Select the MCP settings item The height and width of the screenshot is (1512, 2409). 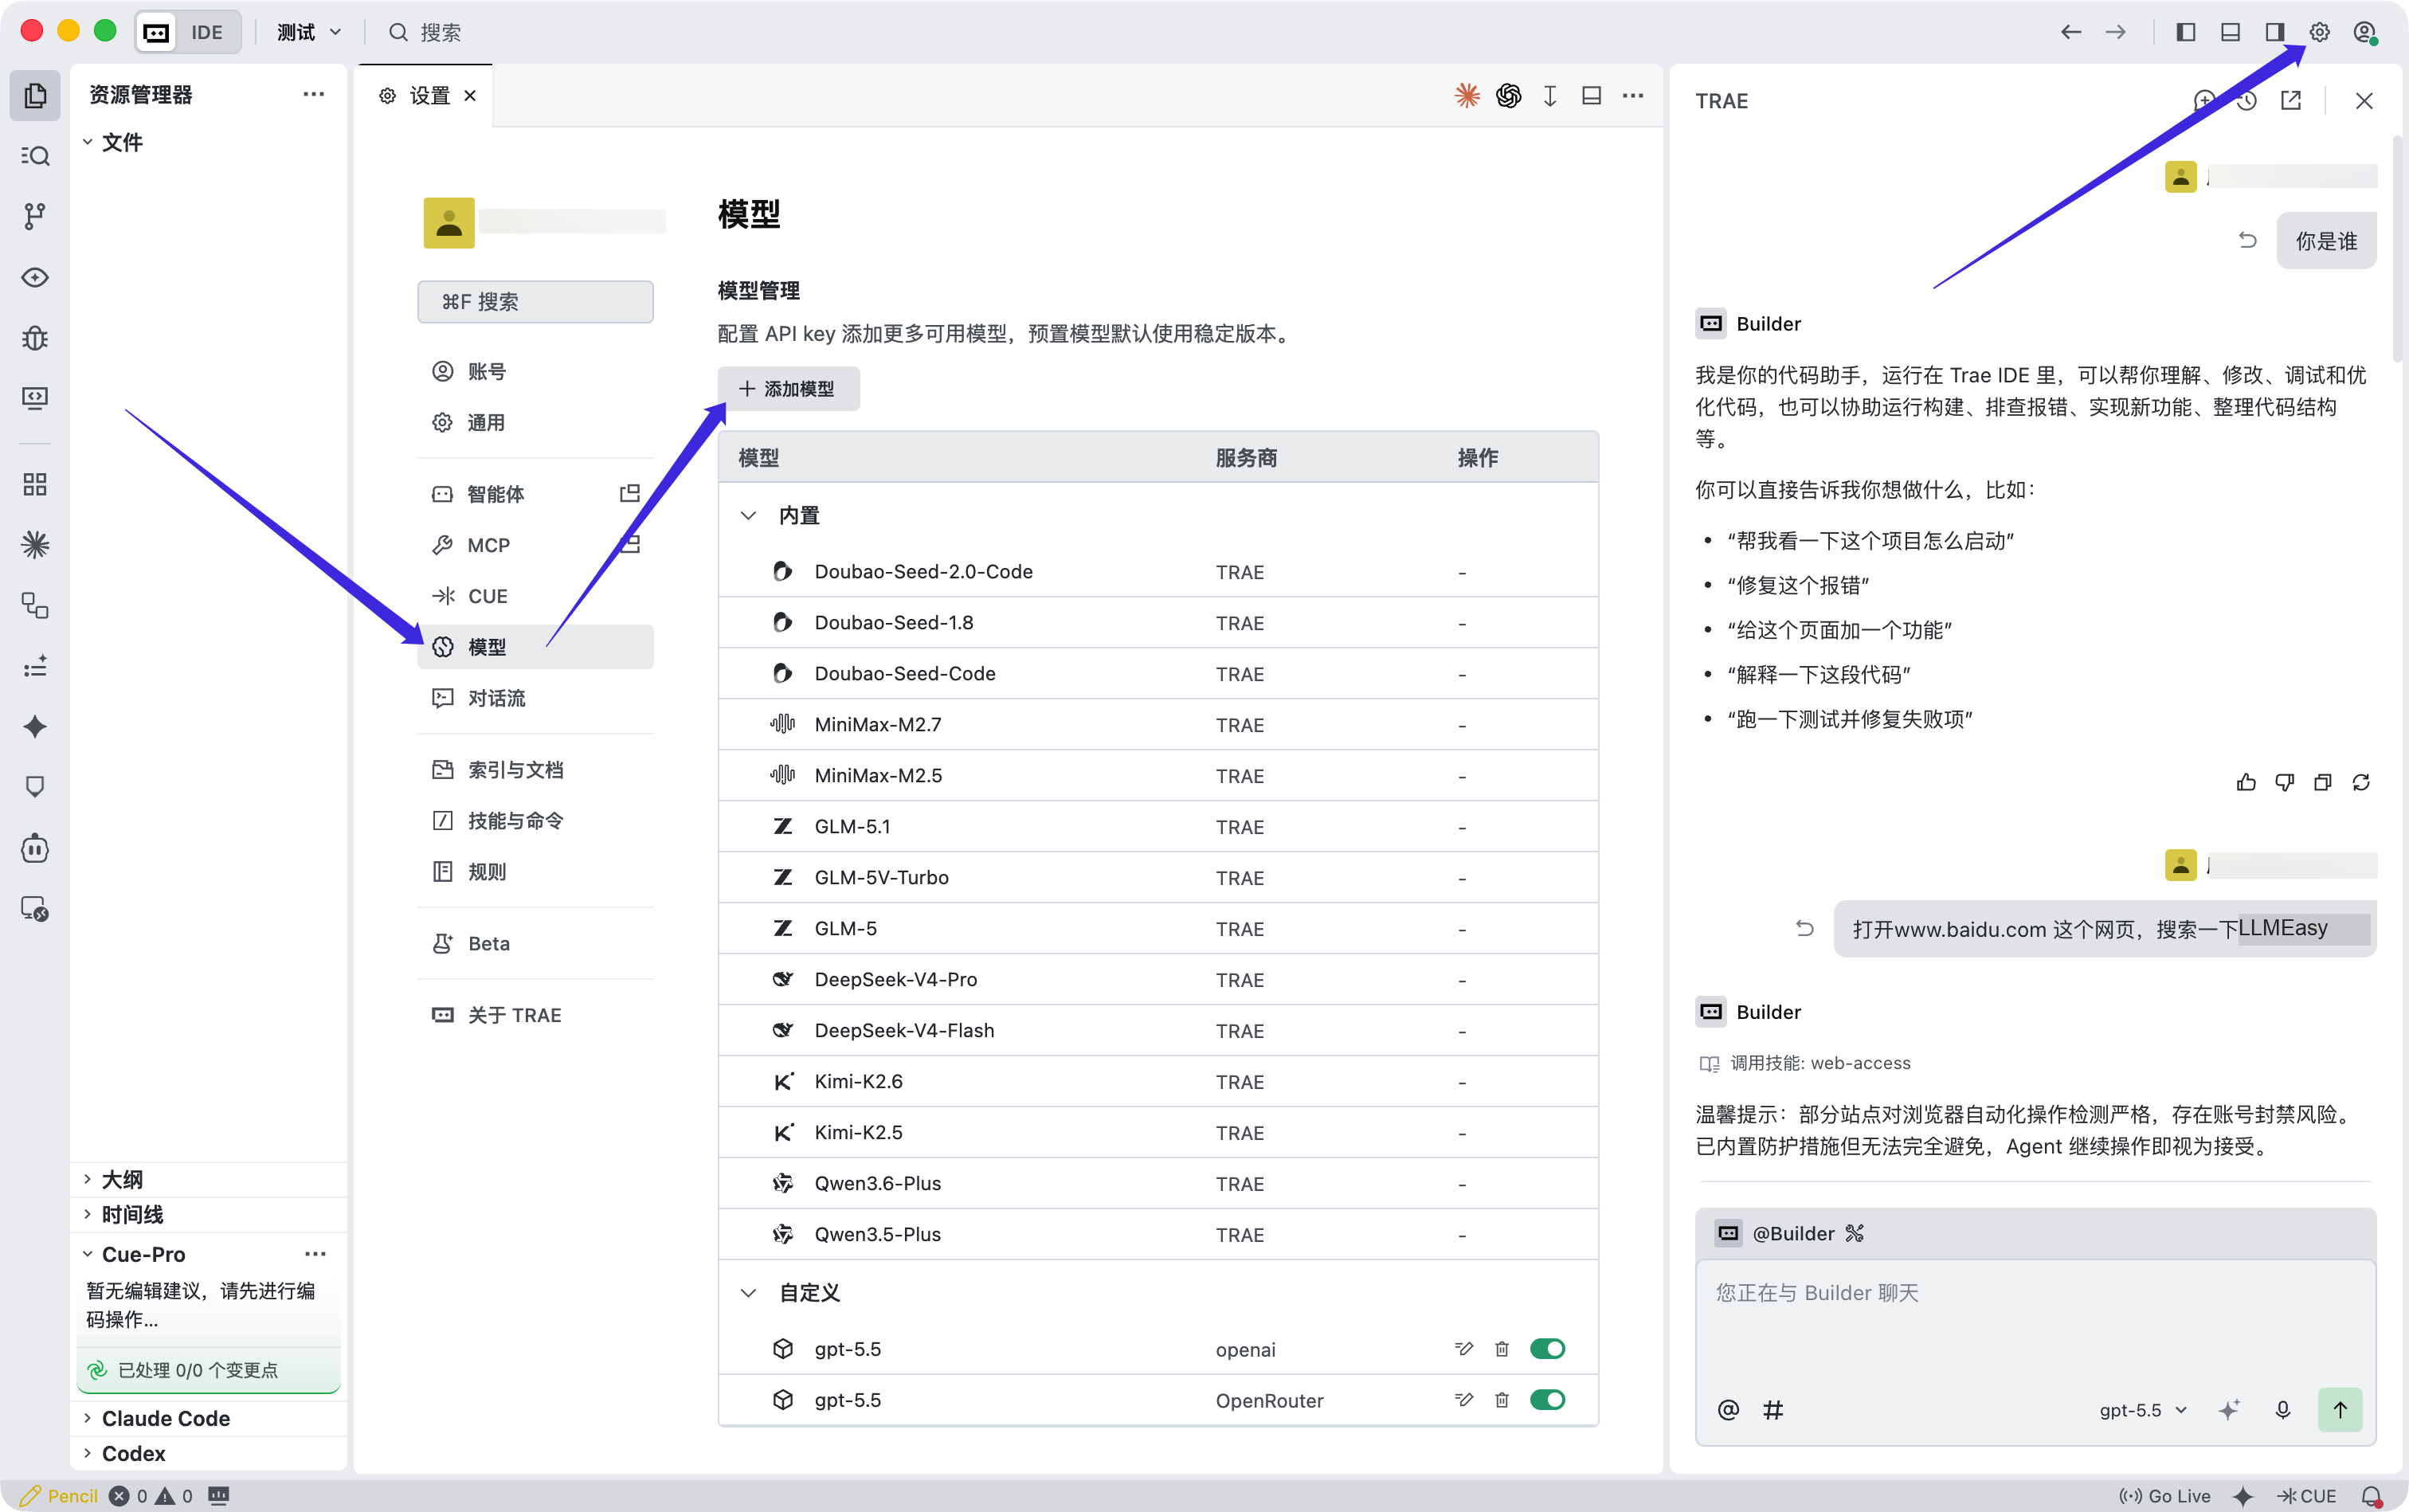tap(535, 545)
